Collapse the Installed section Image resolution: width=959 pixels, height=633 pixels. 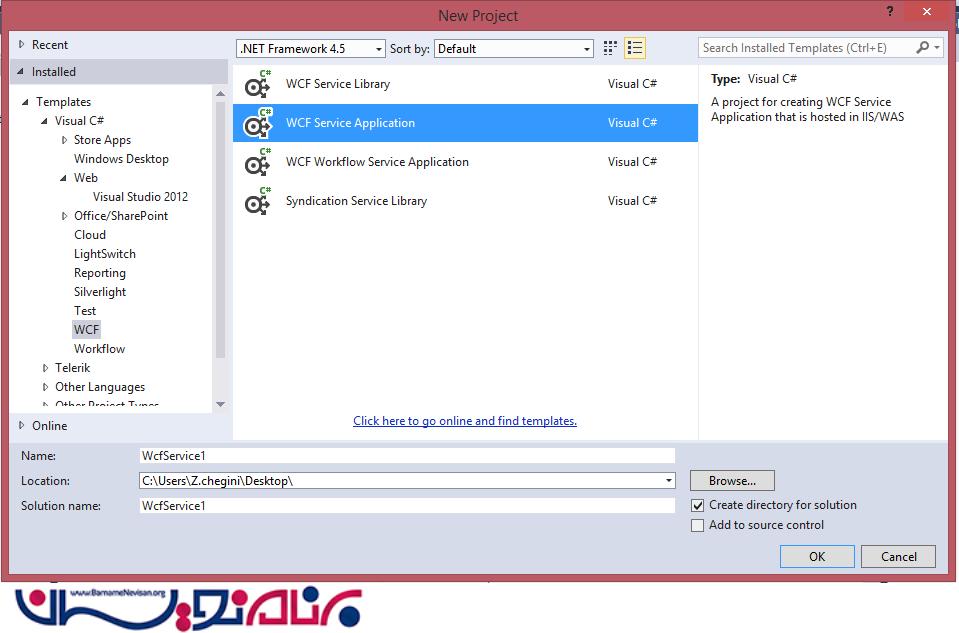pyautogui.click(x=21, y=72)
